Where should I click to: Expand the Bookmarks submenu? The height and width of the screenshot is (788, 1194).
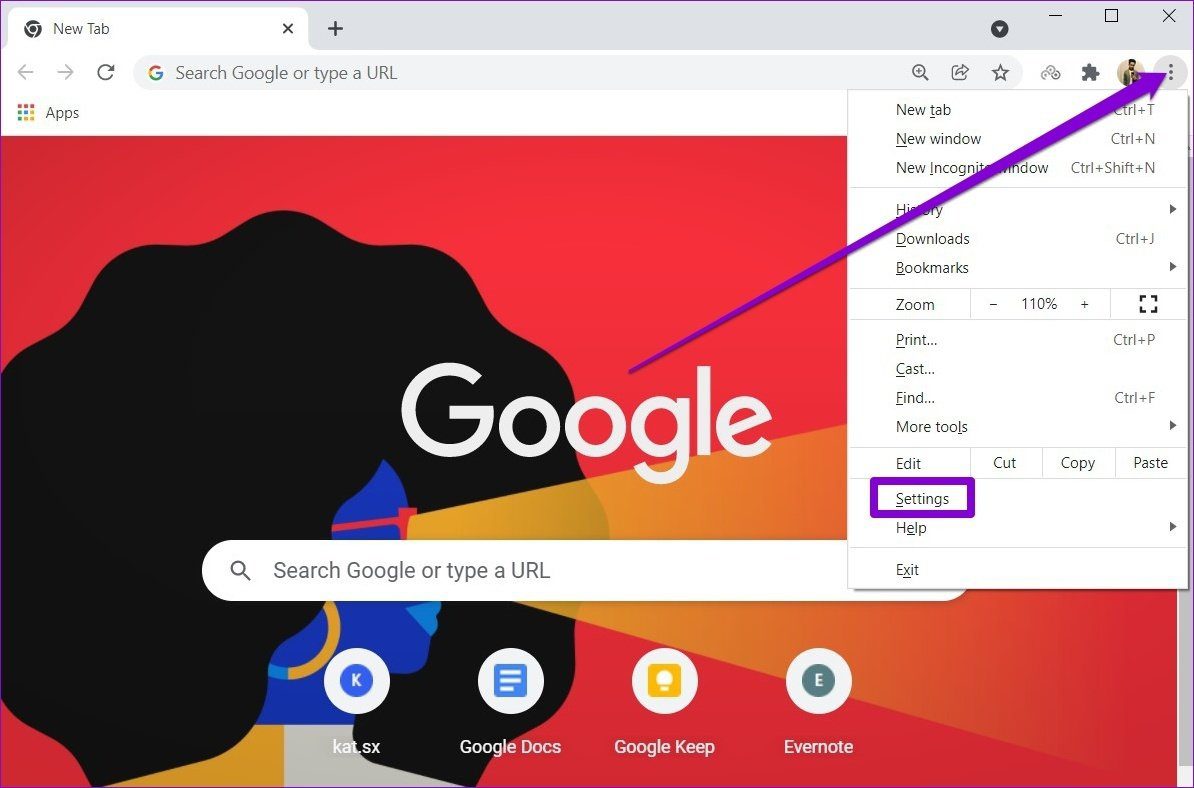tap(1018, 267)
